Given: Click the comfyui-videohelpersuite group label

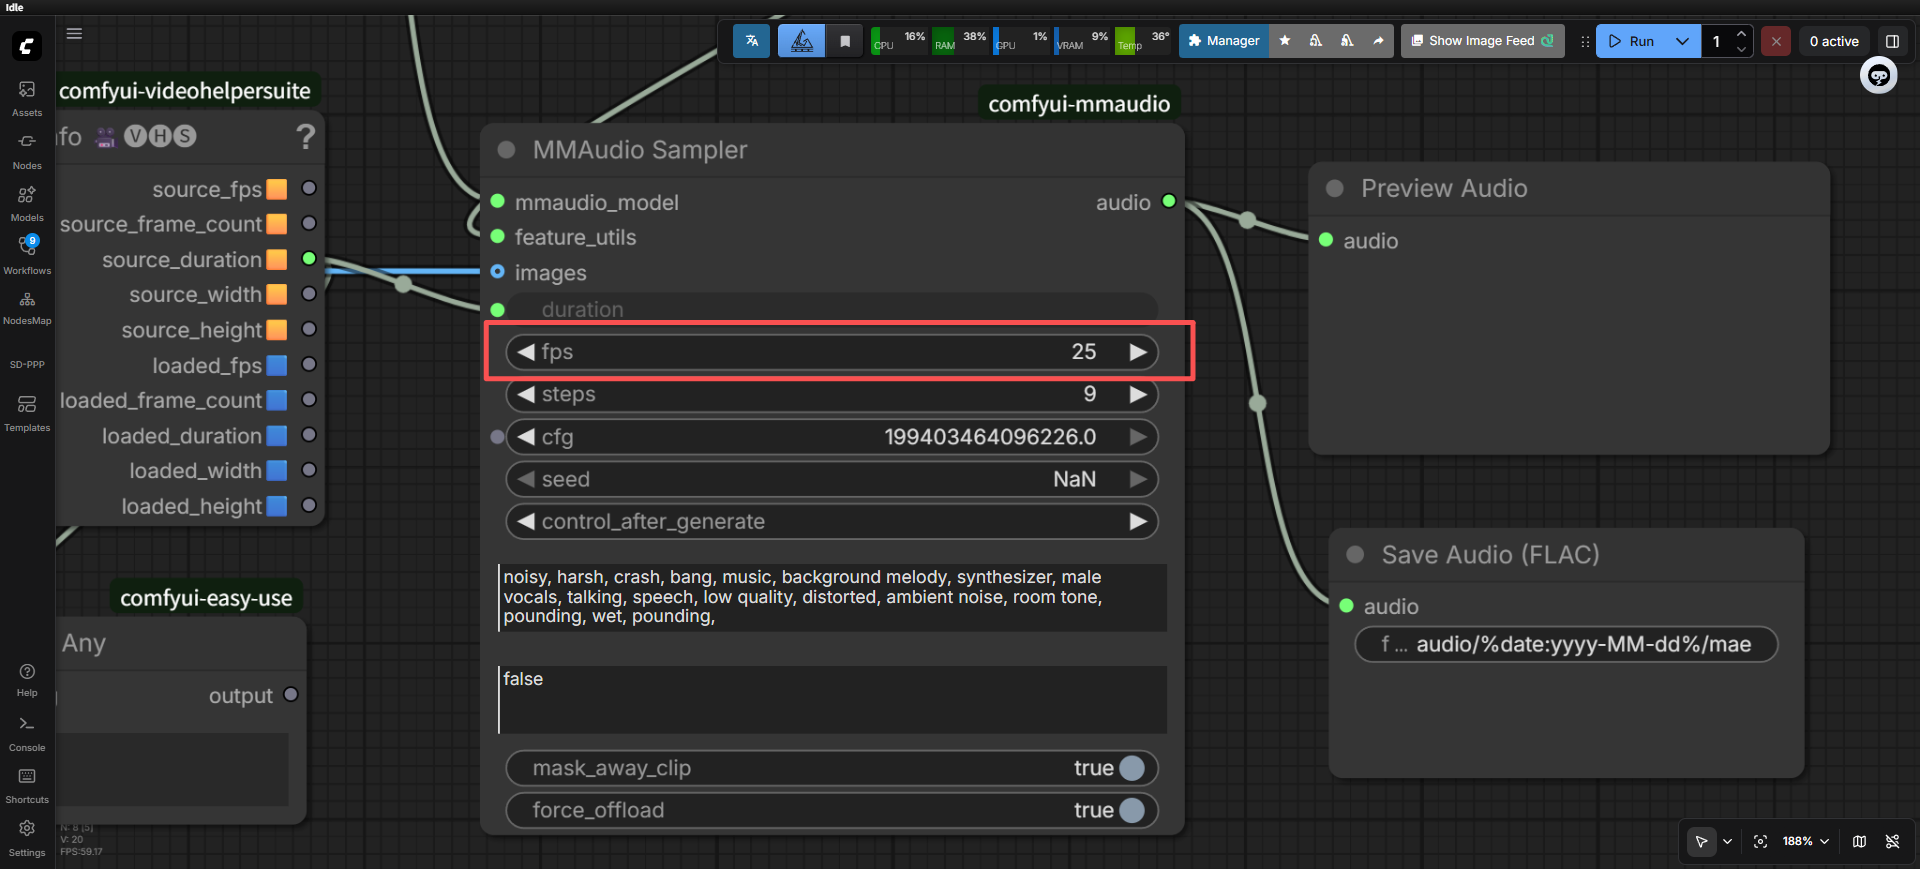Looking at the screenshot, I should pyautogui.click(x=185, y=91).
